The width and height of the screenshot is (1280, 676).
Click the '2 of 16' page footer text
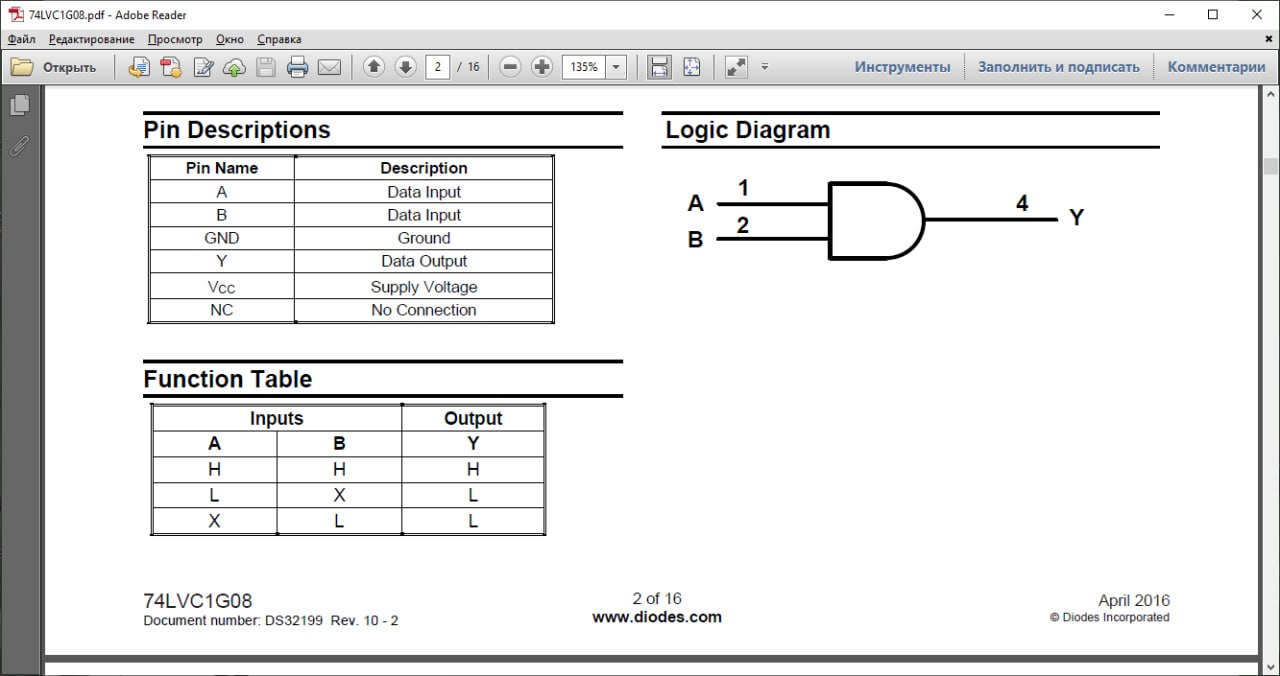pyautogui.click(x=657, y=599)
